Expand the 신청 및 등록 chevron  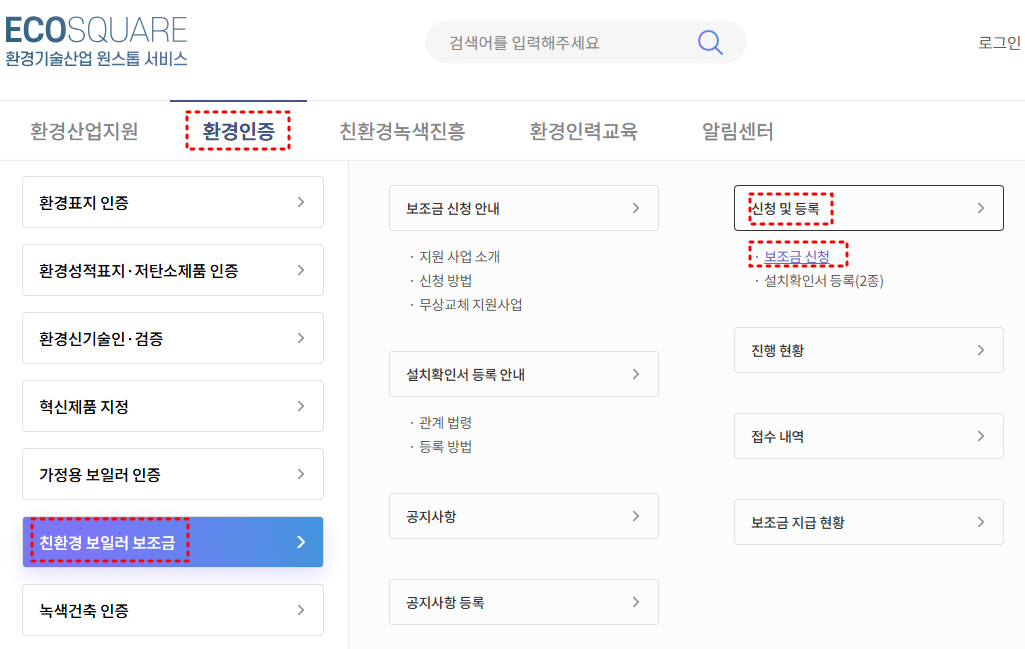(x=981, y=208)
